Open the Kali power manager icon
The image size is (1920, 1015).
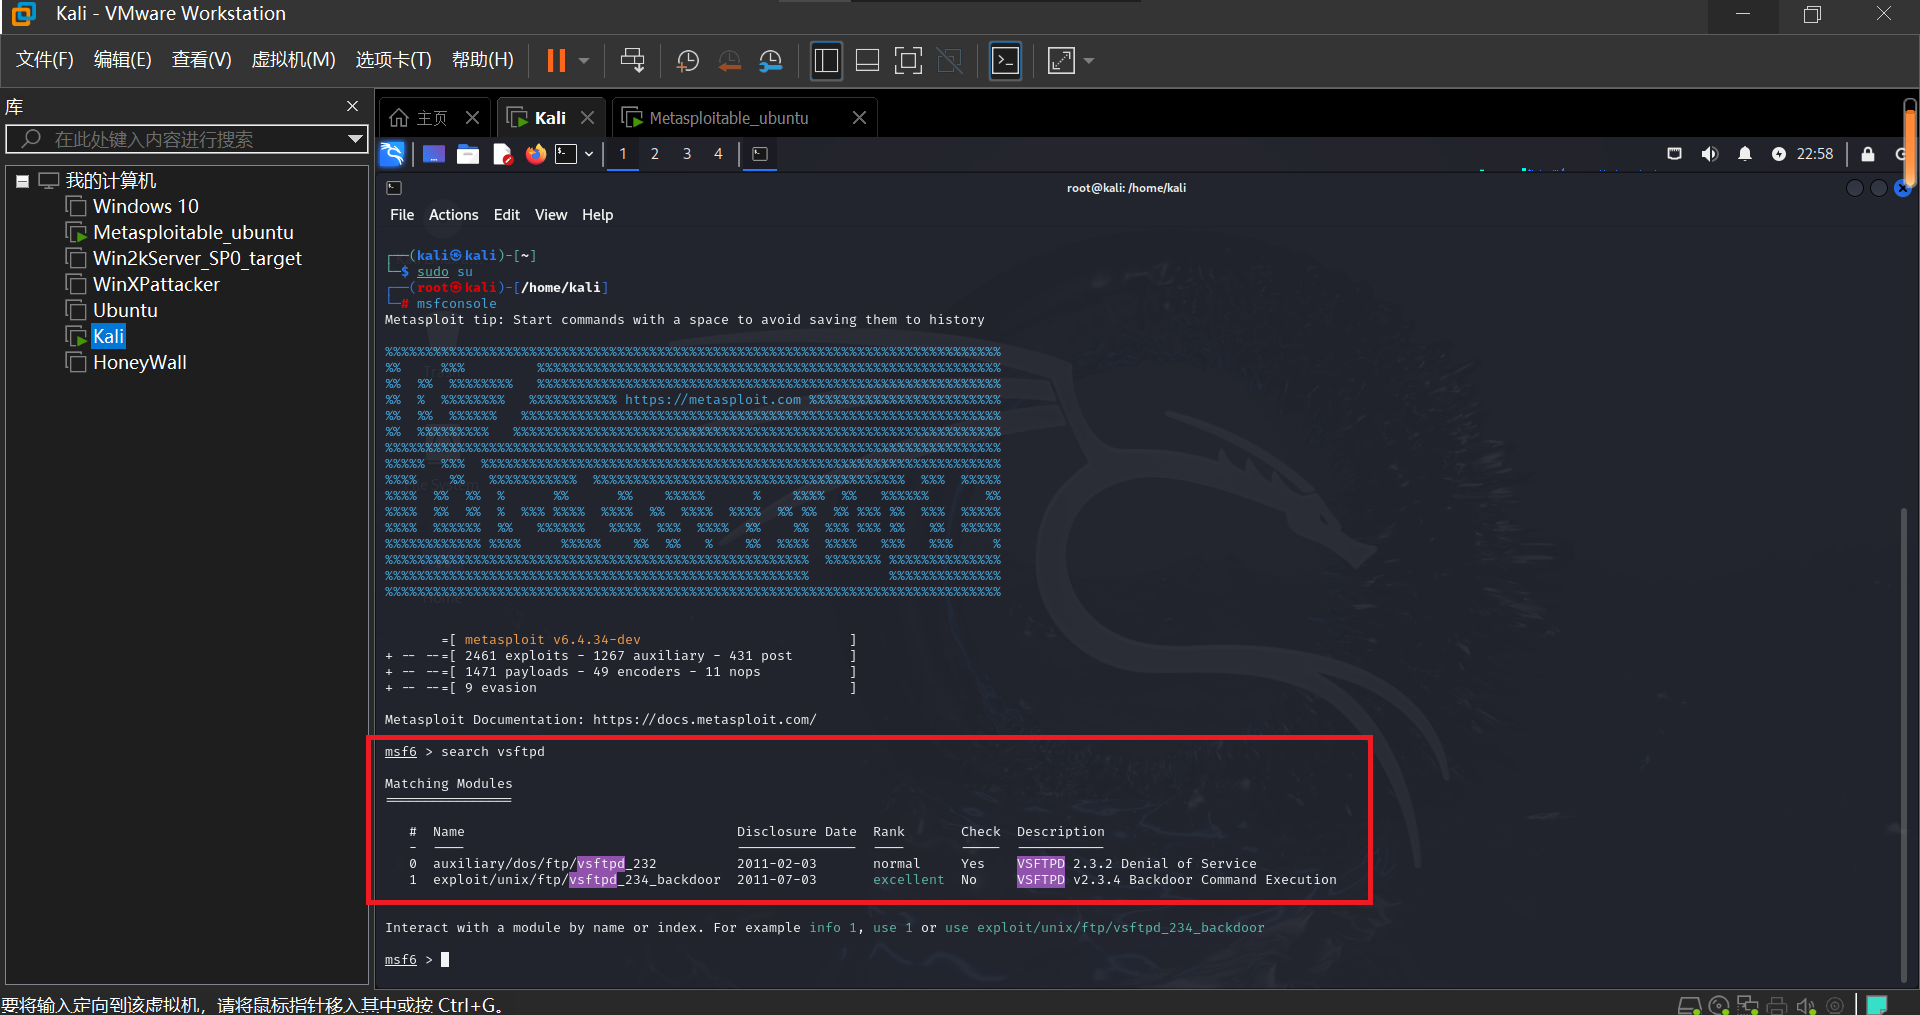coord(1779,154)
